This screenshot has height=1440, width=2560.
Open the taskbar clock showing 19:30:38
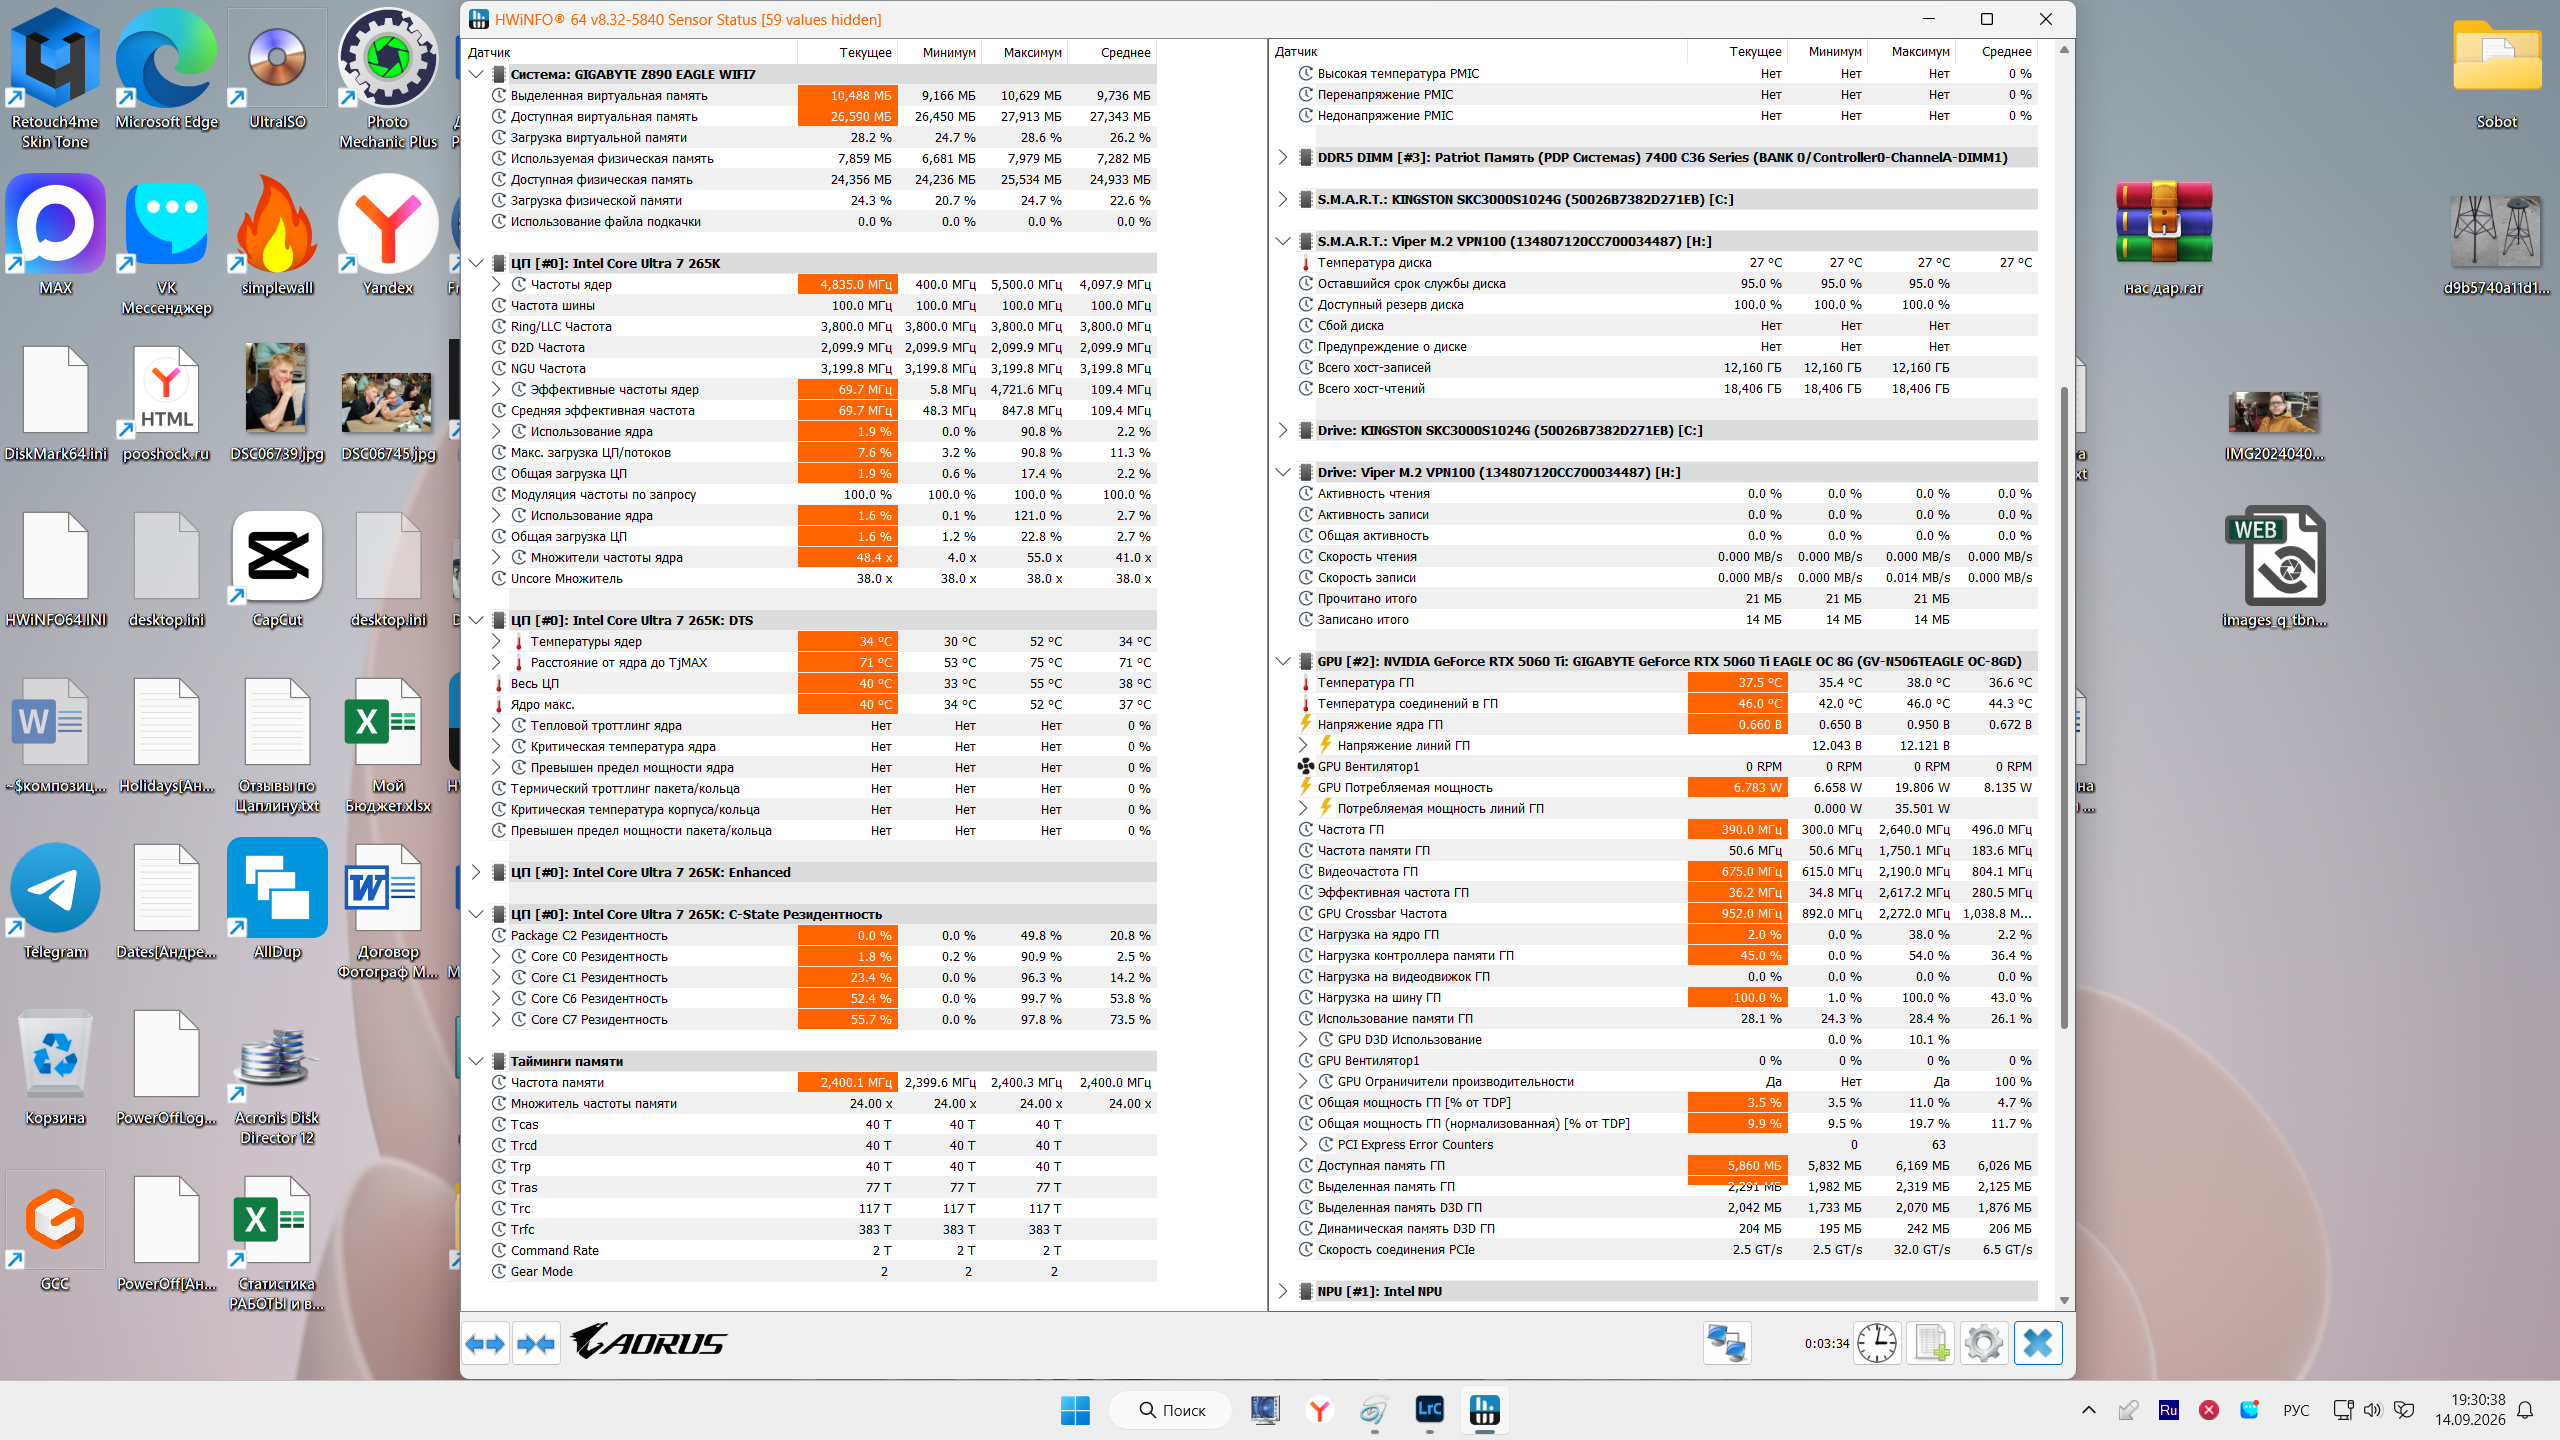[x=2470, y=1409]
